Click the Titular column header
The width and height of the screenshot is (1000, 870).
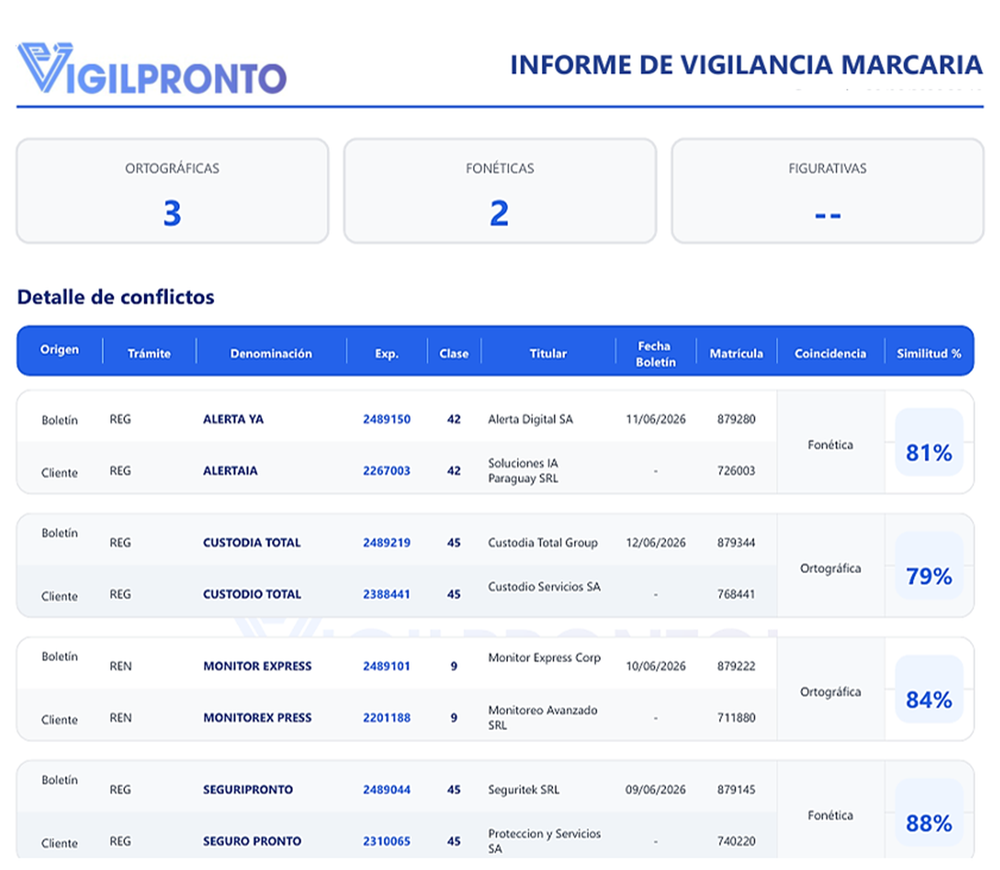548,353
